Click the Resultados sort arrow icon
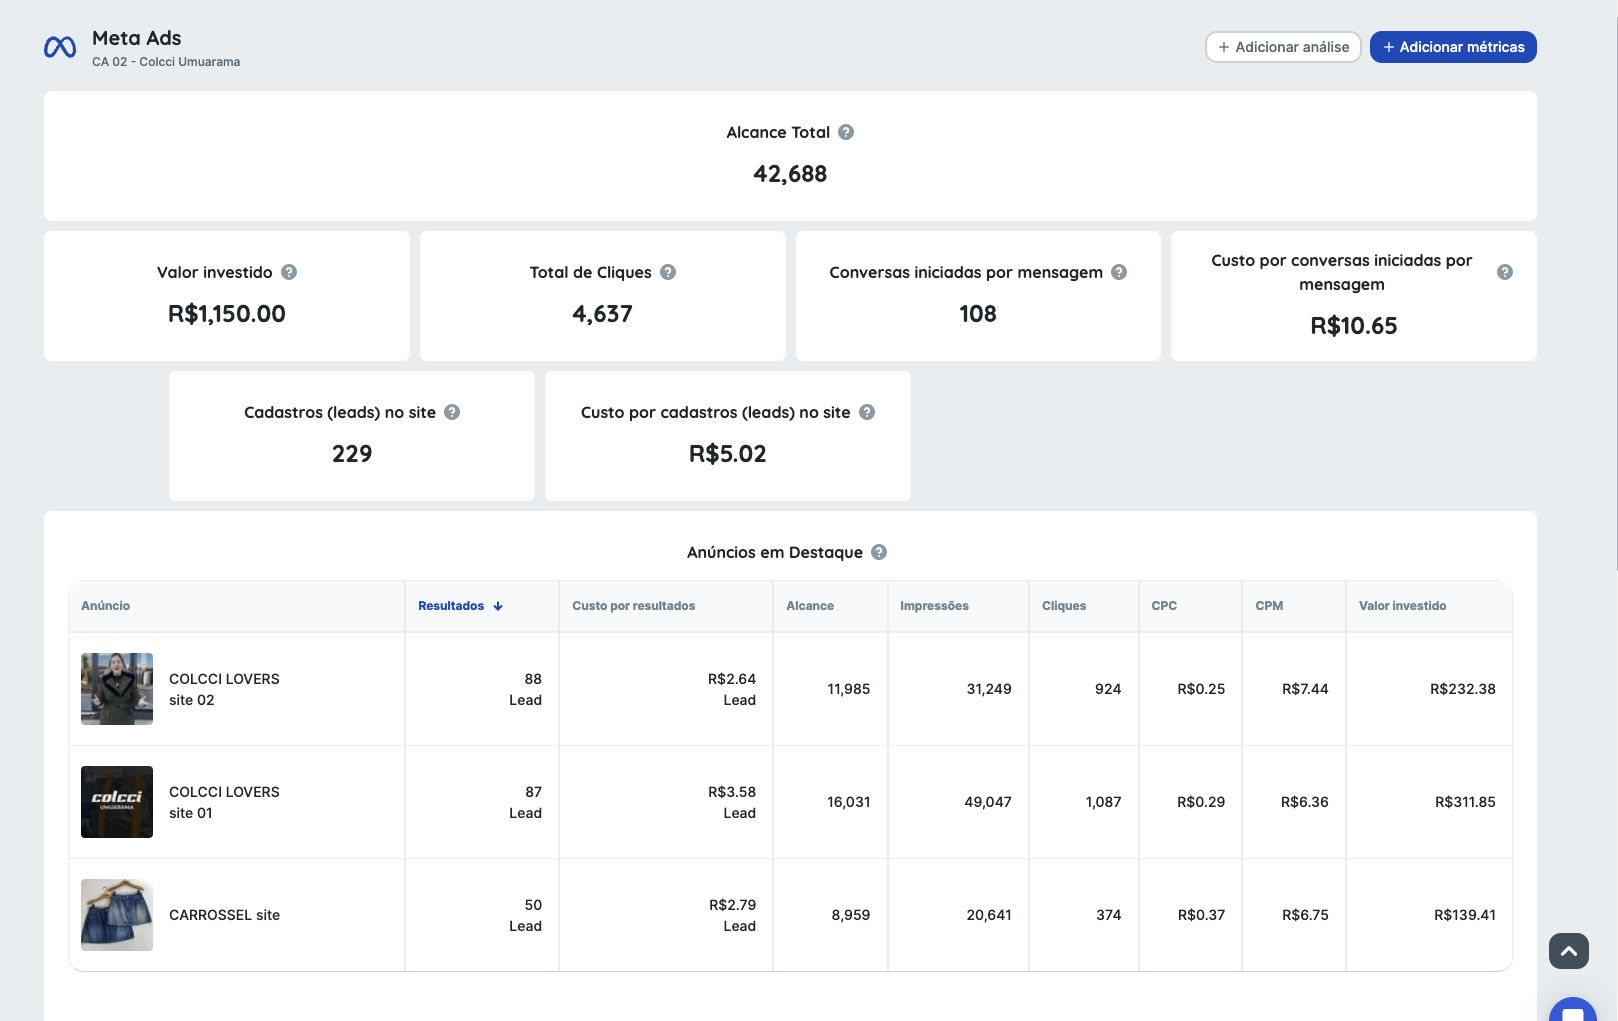This screenshot has height=1021, width=1618. (x=498, y=606)
